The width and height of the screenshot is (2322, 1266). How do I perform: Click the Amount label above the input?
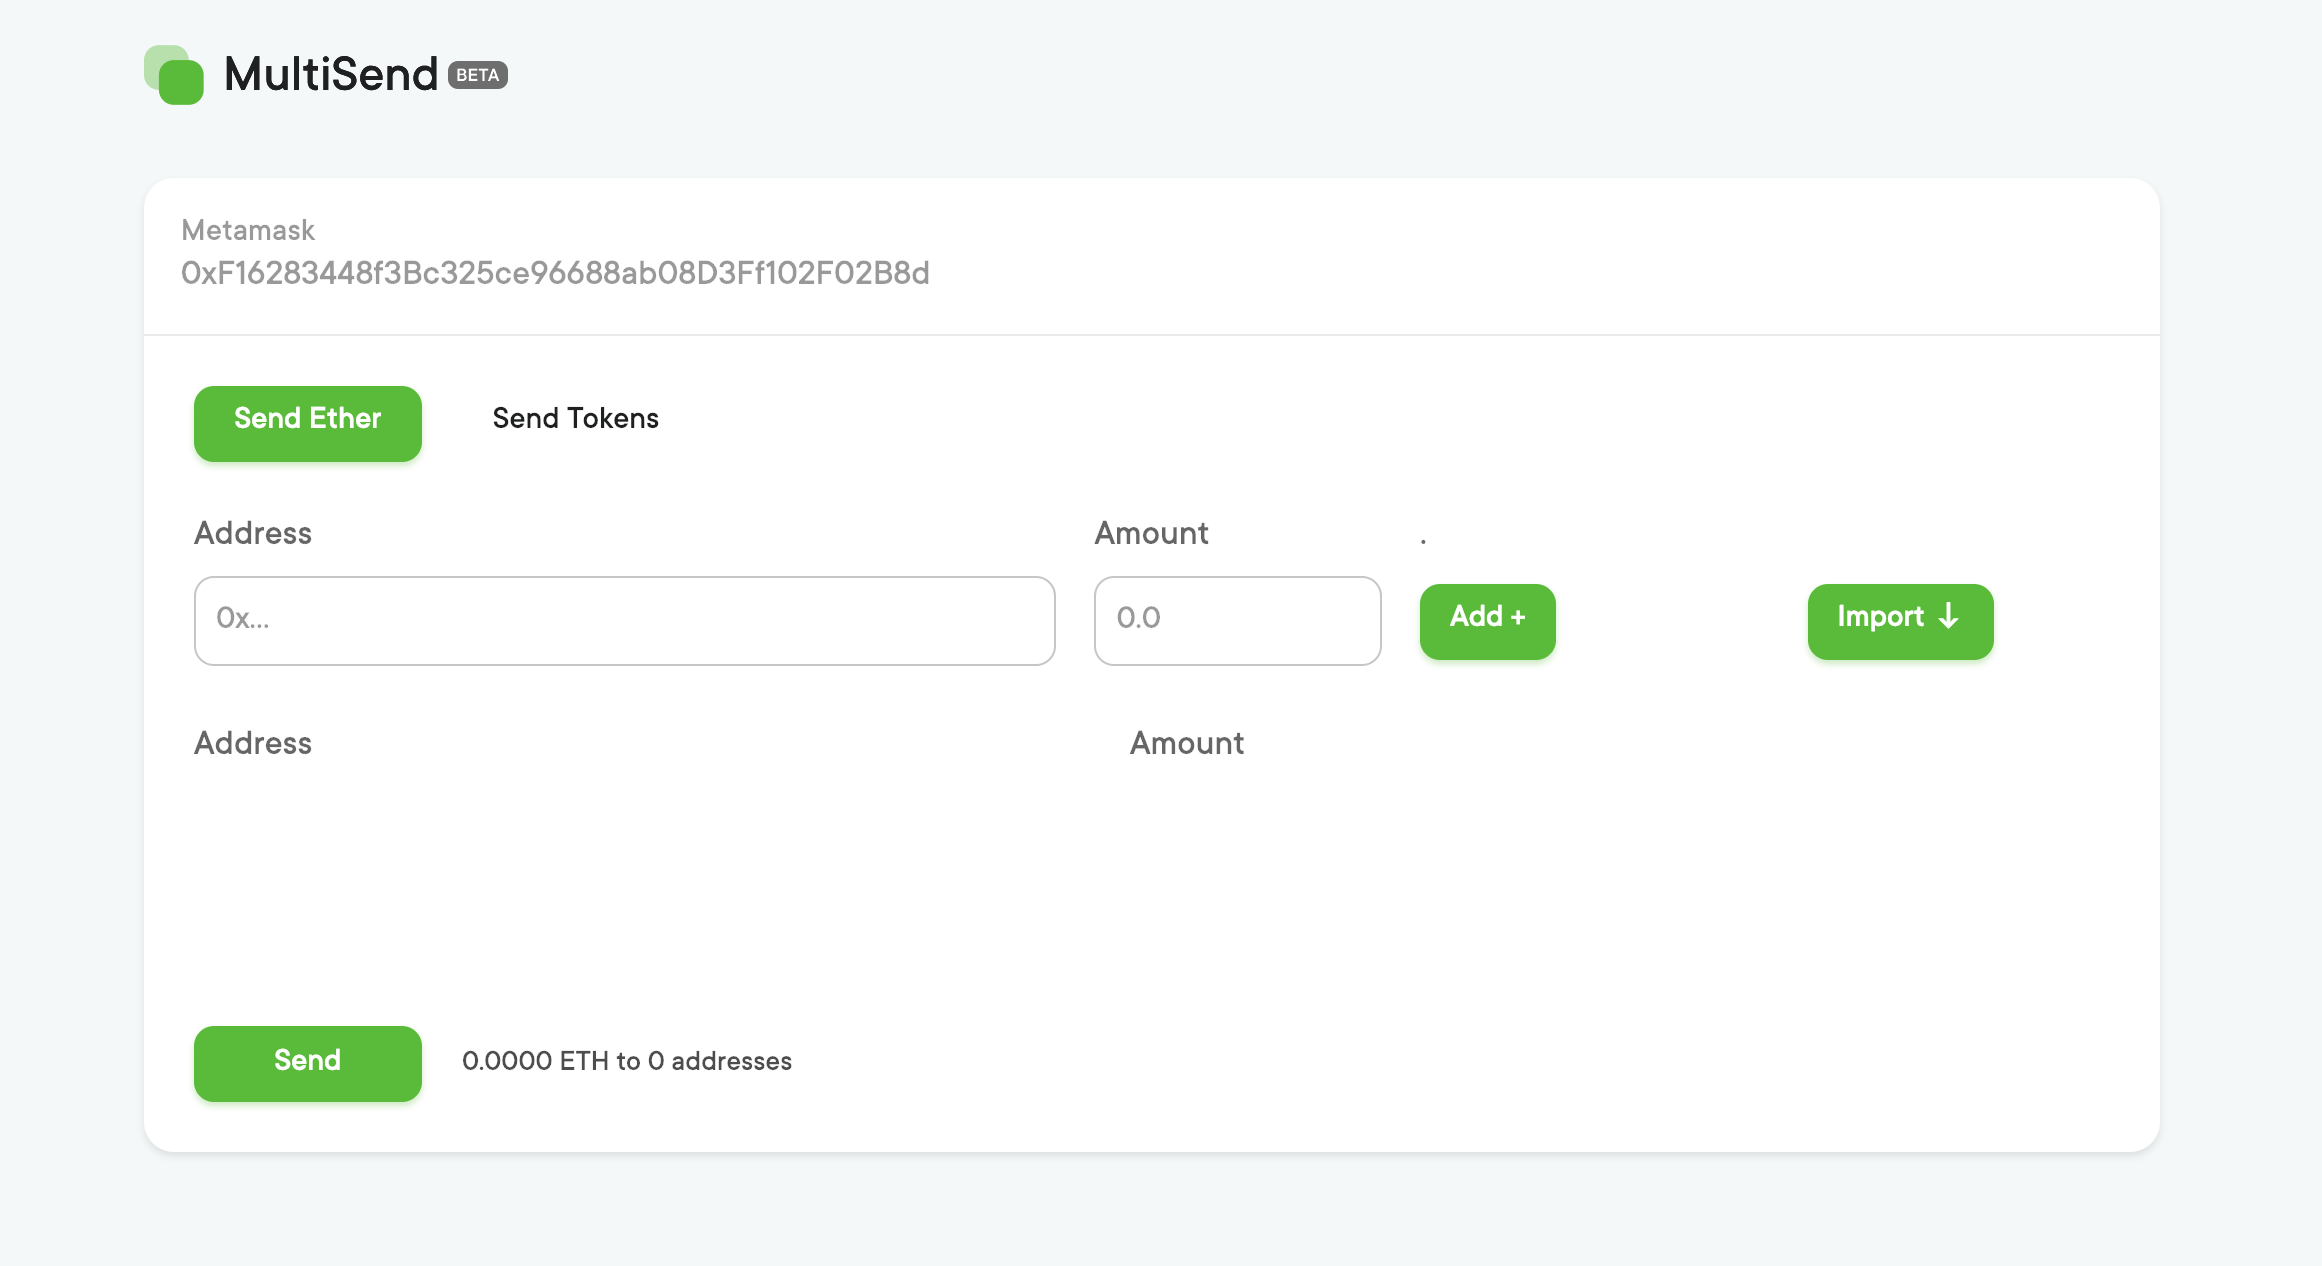click(1151, 533)
